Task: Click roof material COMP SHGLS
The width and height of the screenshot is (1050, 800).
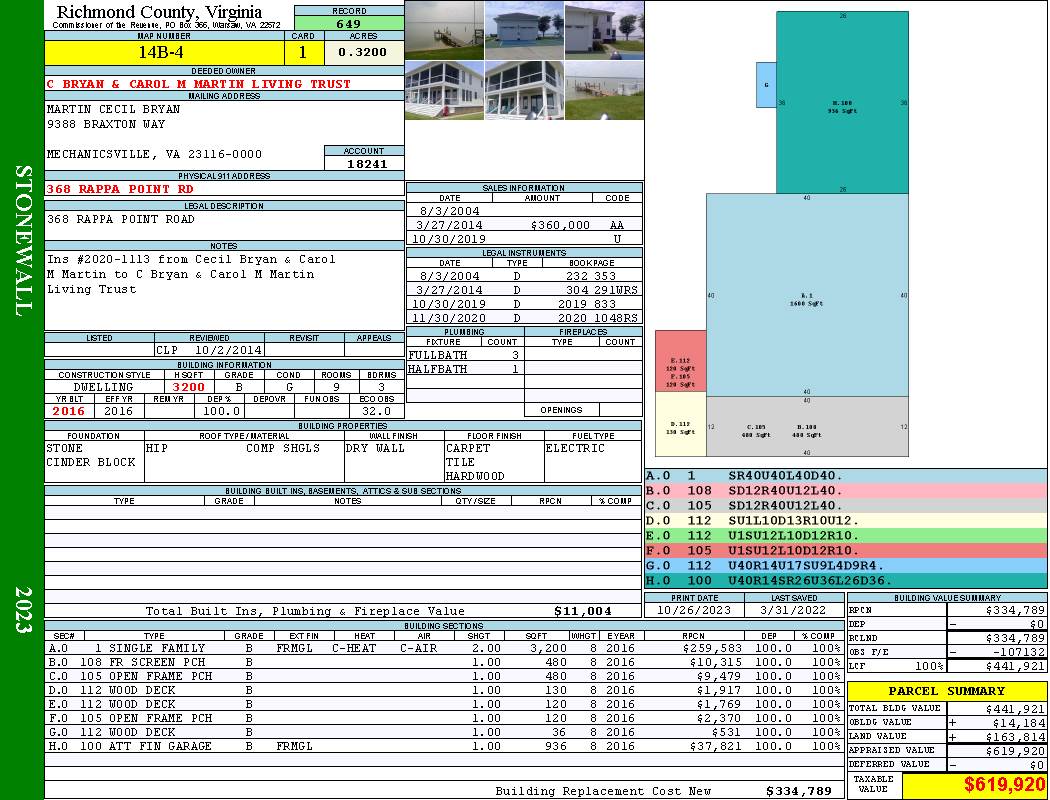Action: coord(283,448)
